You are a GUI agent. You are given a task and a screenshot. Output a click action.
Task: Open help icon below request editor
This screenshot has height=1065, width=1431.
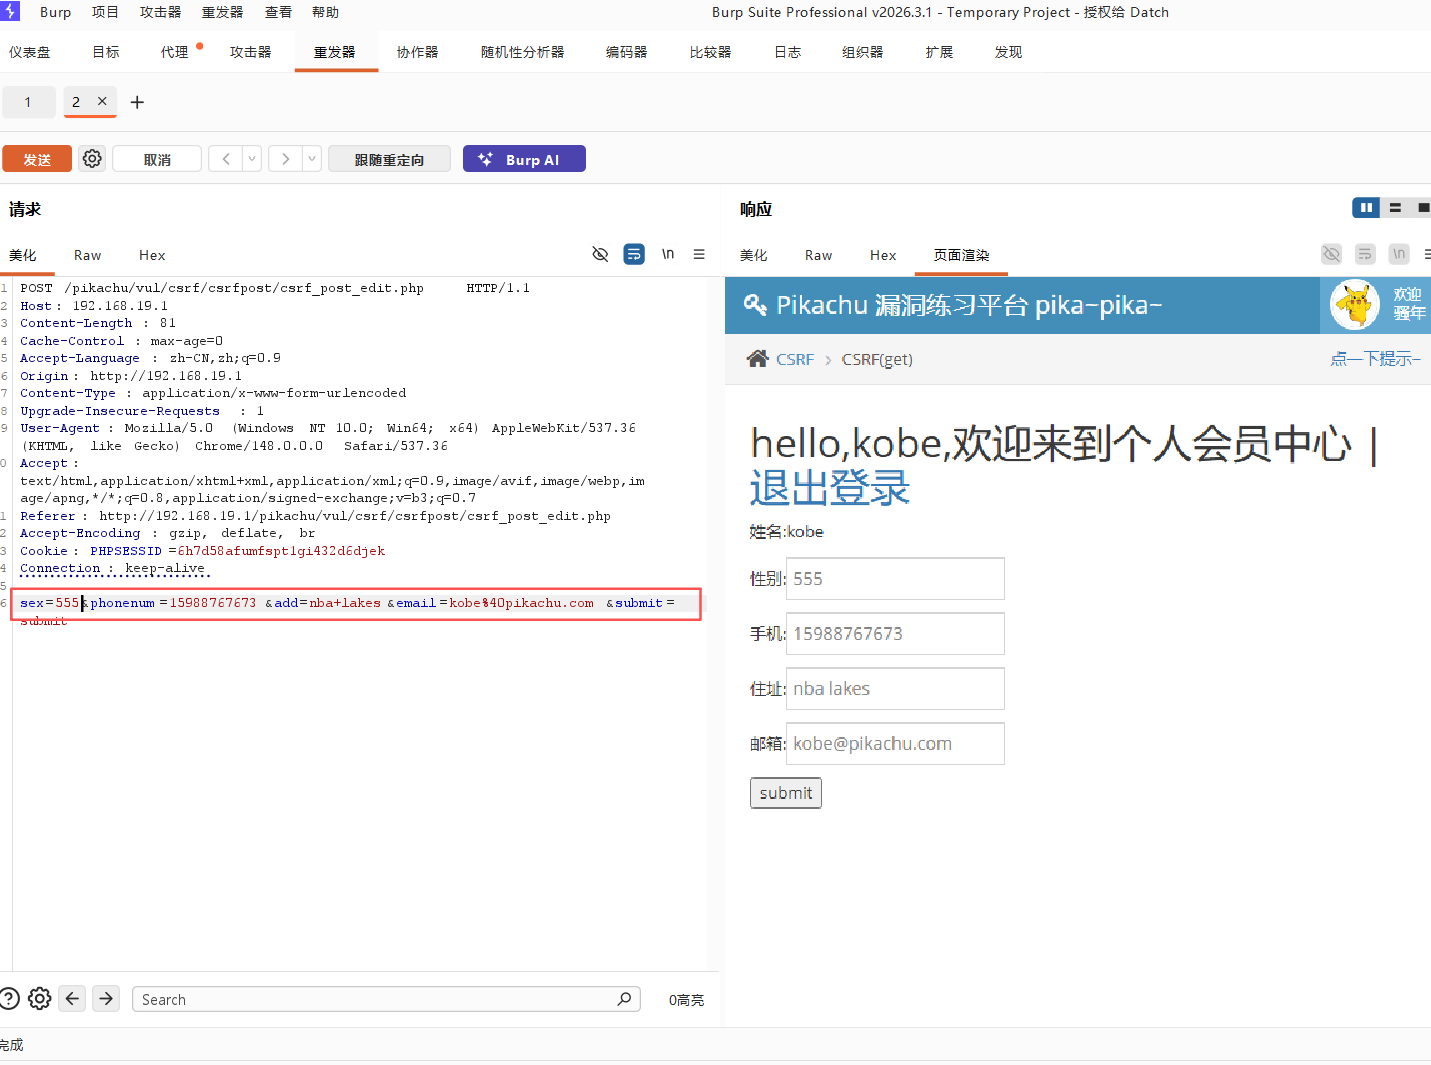(9, 999)
